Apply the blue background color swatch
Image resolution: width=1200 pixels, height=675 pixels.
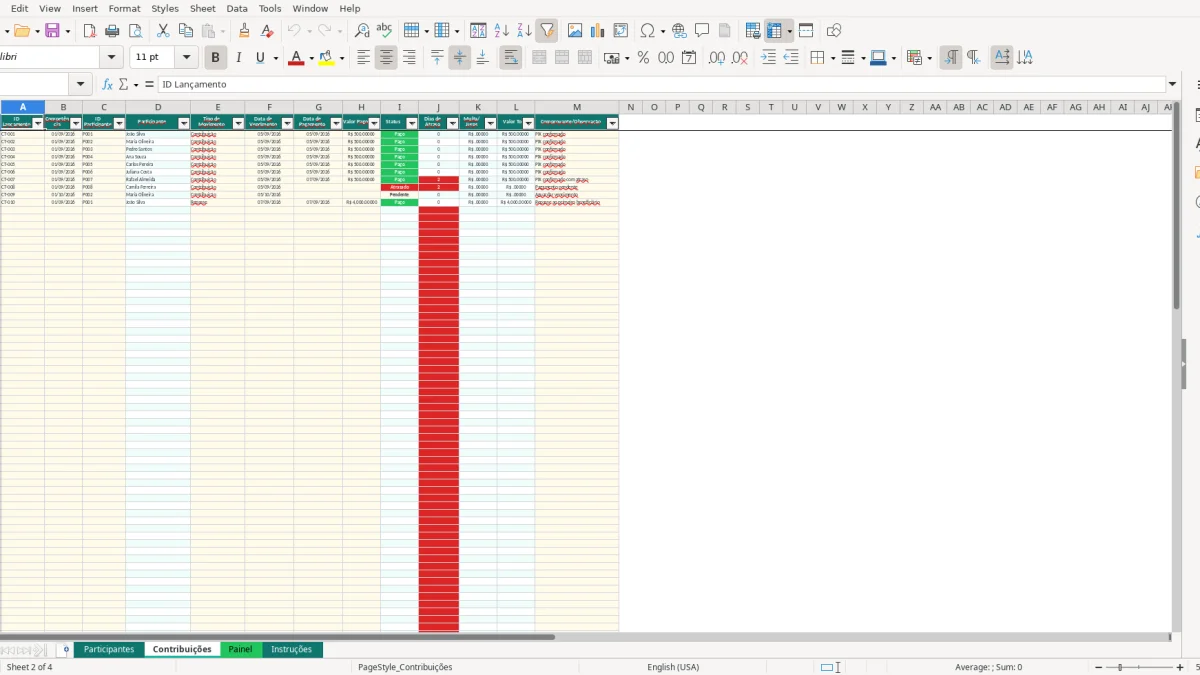[x=877, y=58]
